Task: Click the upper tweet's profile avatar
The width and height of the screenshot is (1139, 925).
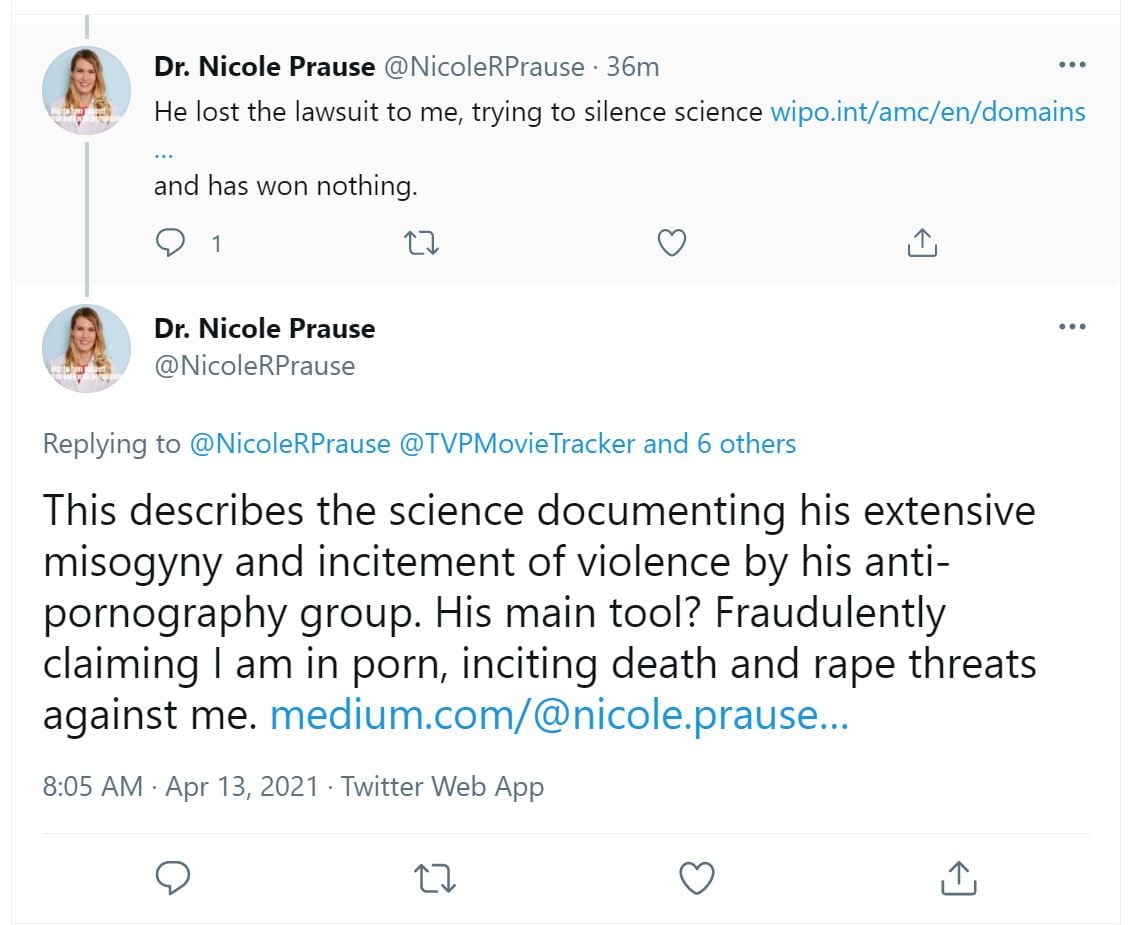Action: (86, 90)
